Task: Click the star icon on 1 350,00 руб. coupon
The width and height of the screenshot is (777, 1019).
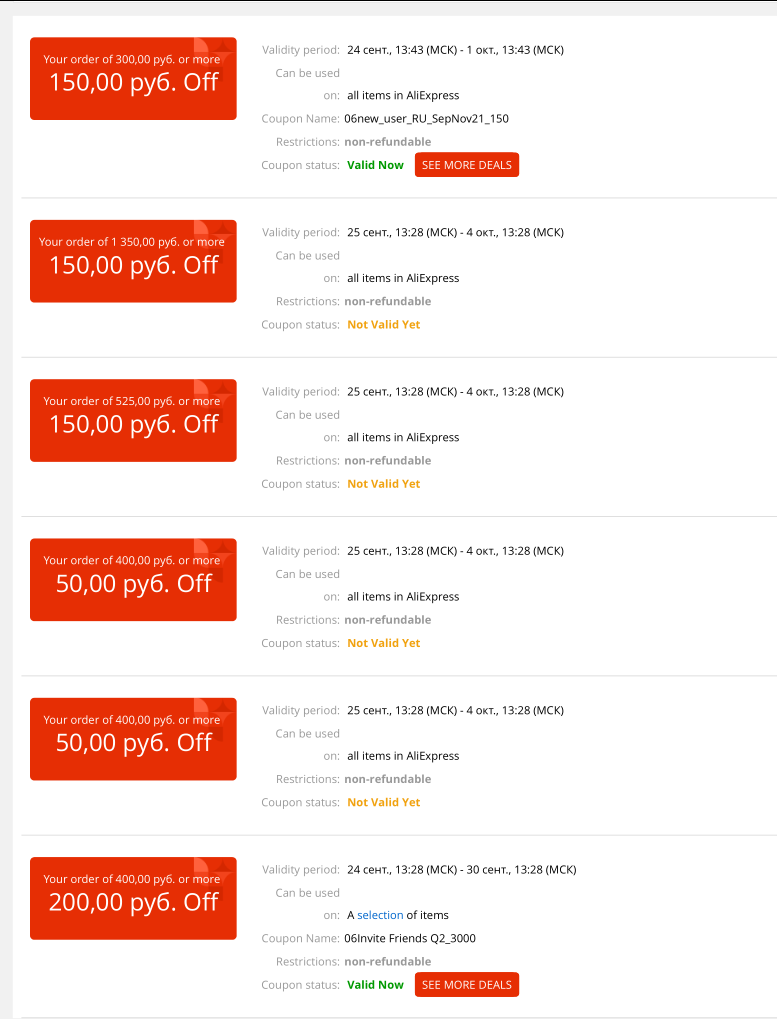Action: click(x=223, y=233)
